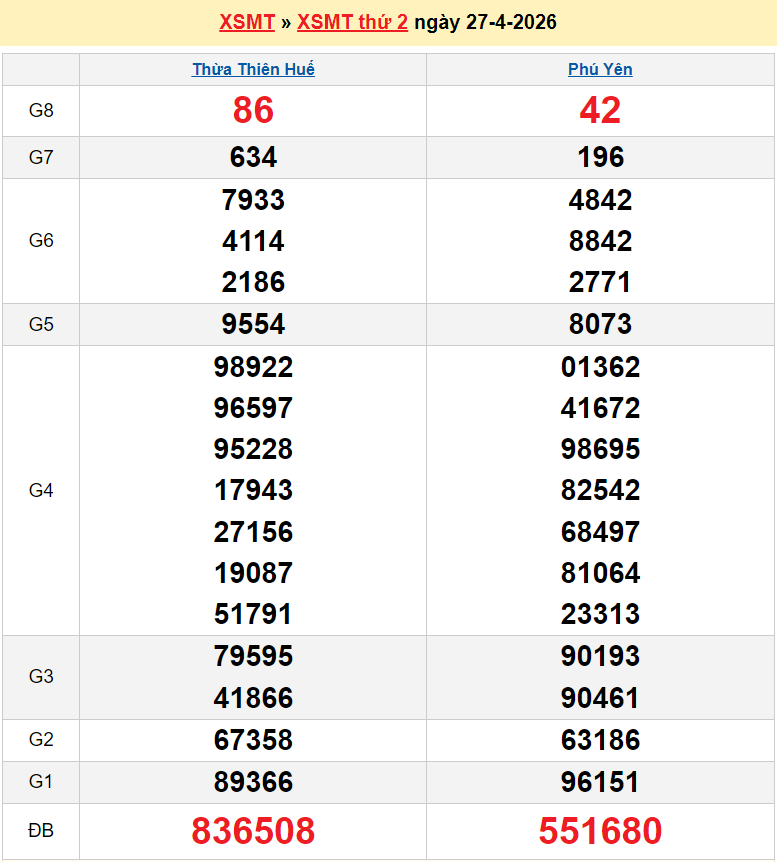Click G4 number 98922

tap(253, 367)
